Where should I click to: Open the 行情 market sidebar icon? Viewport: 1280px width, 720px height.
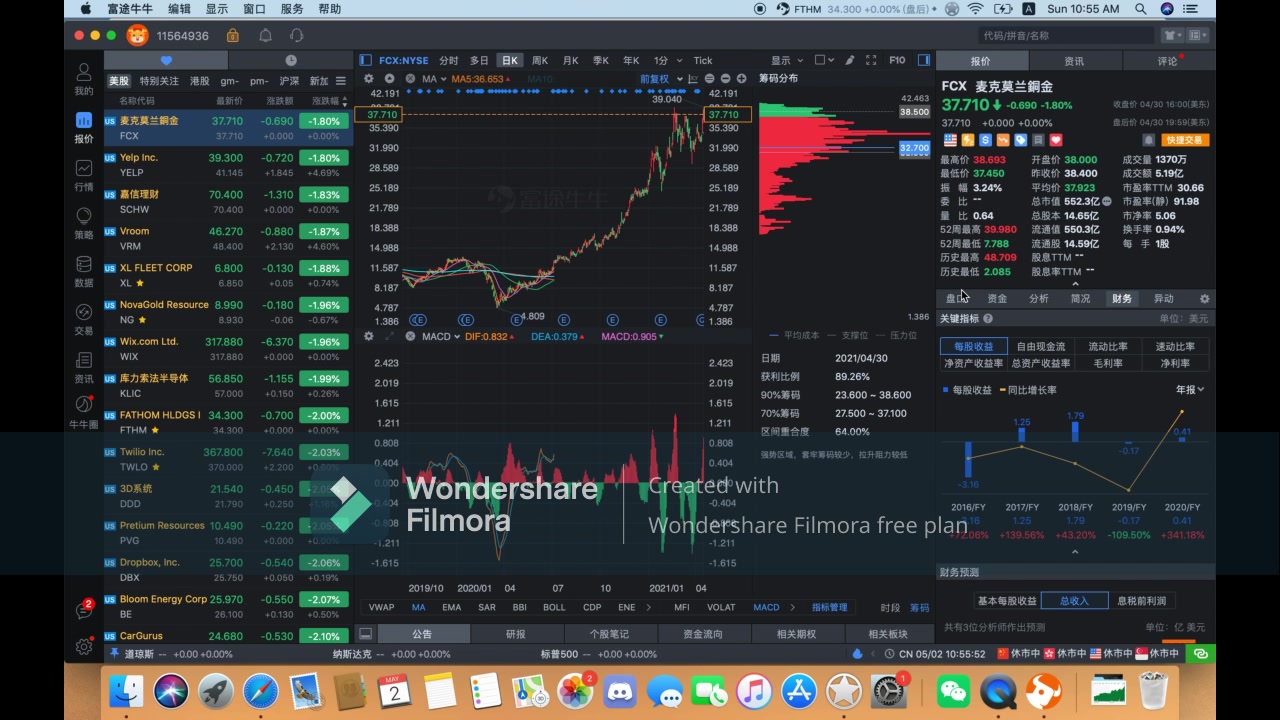click(84, 175)
